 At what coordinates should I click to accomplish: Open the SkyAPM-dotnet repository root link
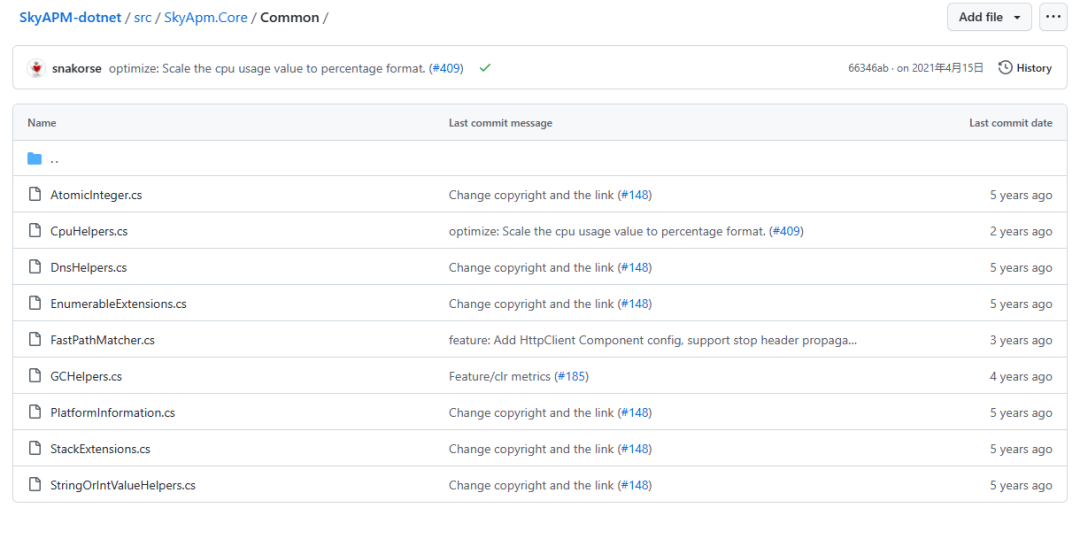click(x=70, y=17)
